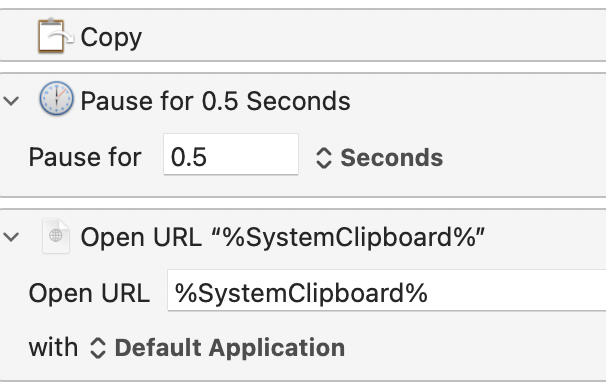Click the Copy action clipboard icon

(x=55, y=36)
